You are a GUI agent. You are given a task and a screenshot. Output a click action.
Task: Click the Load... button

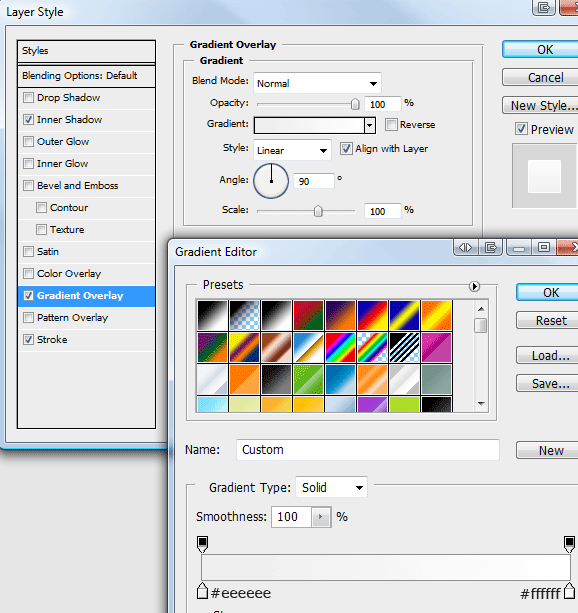tap(551, 355)
